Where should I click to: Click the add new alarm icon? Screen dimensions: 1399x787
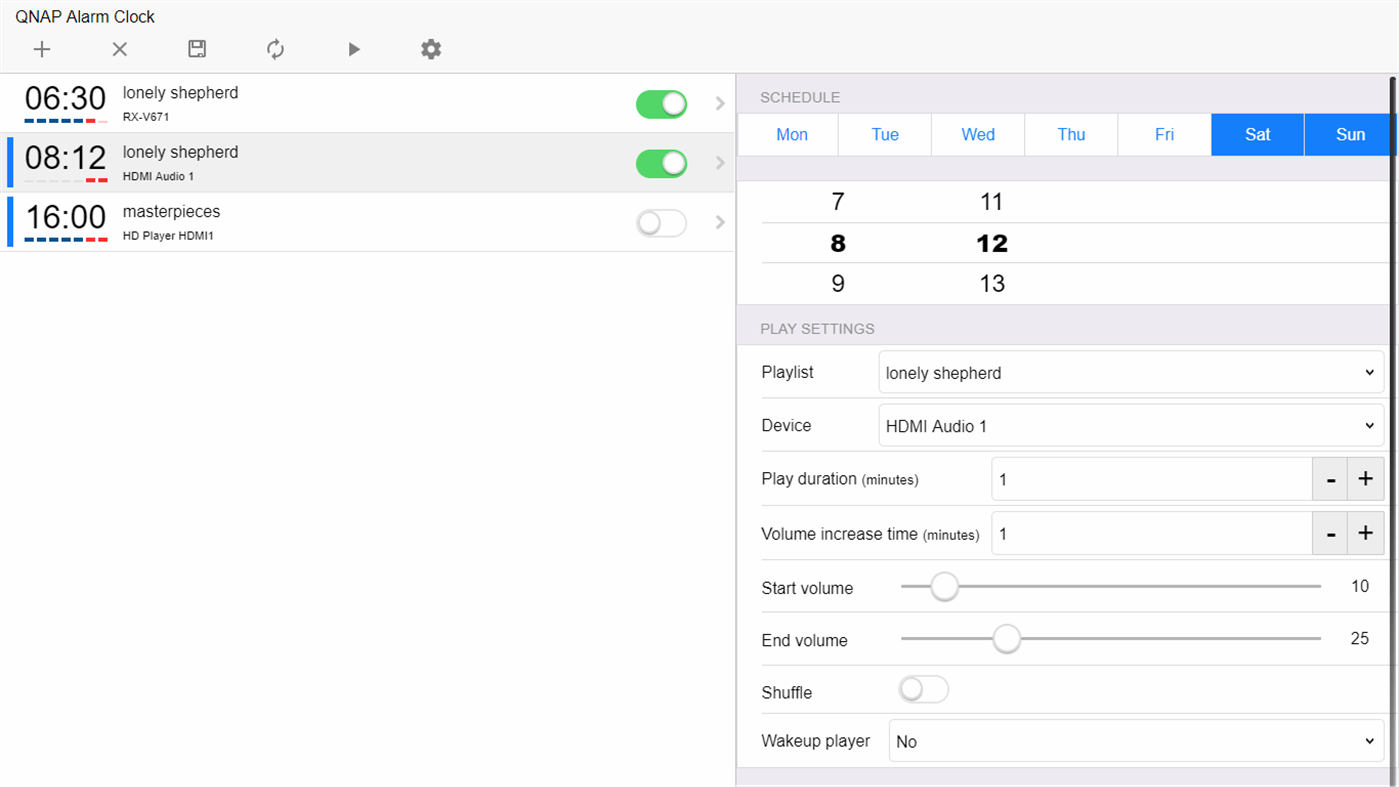(41, 49)
